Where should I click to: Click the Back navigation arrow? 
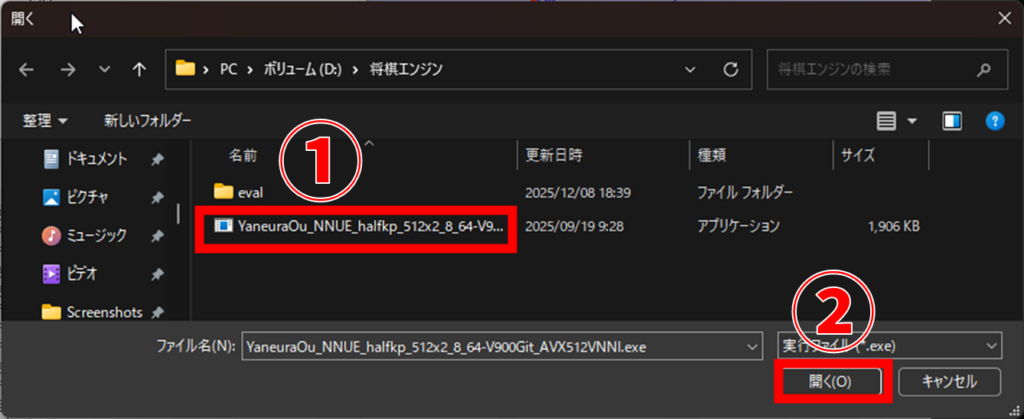(x=27, y=70)
